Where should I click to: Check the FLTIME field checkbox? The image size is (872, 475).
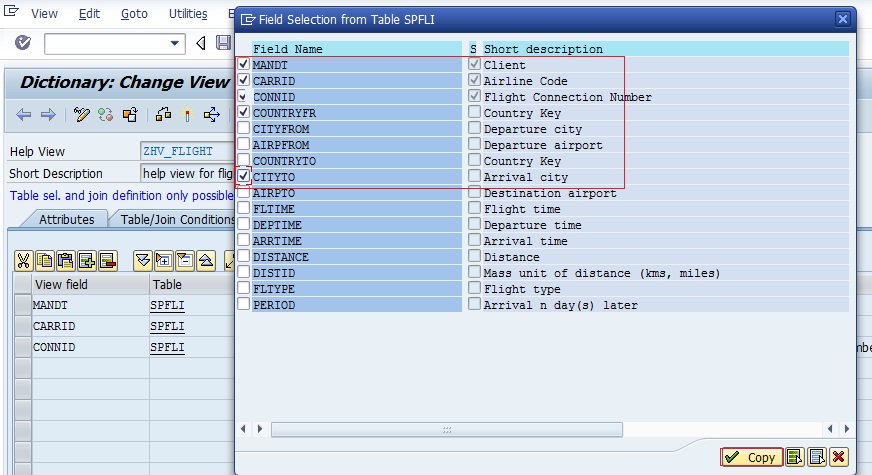point(244,209)
